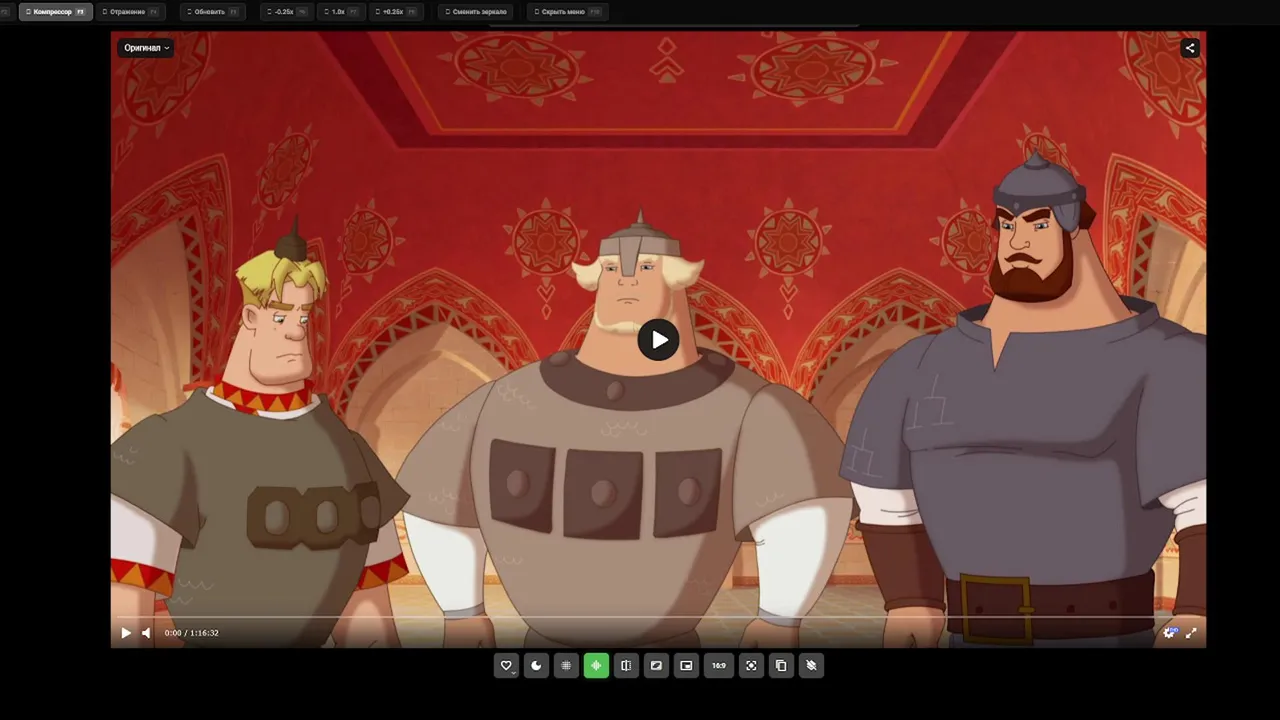
Task: Click the Обновить button
Action: point(212,12)
